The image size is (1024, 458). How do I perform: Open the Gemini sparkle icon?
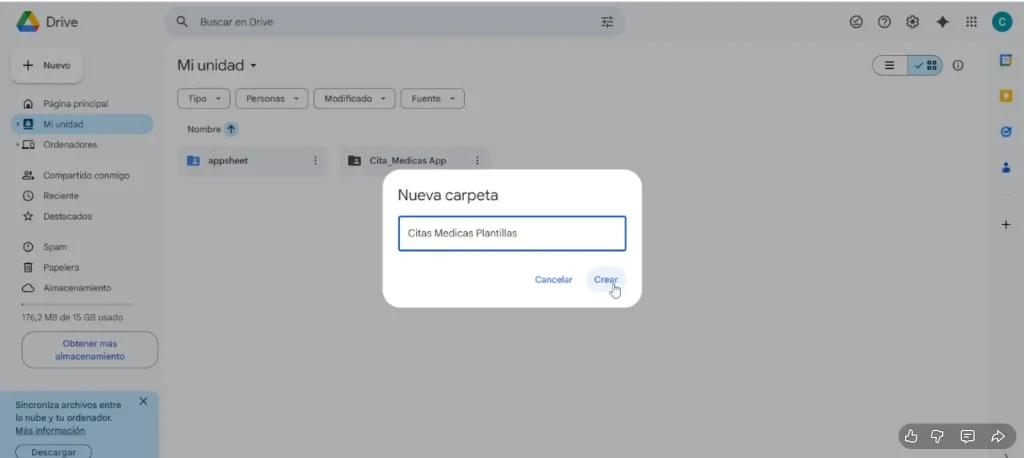[x=942, y=22]
